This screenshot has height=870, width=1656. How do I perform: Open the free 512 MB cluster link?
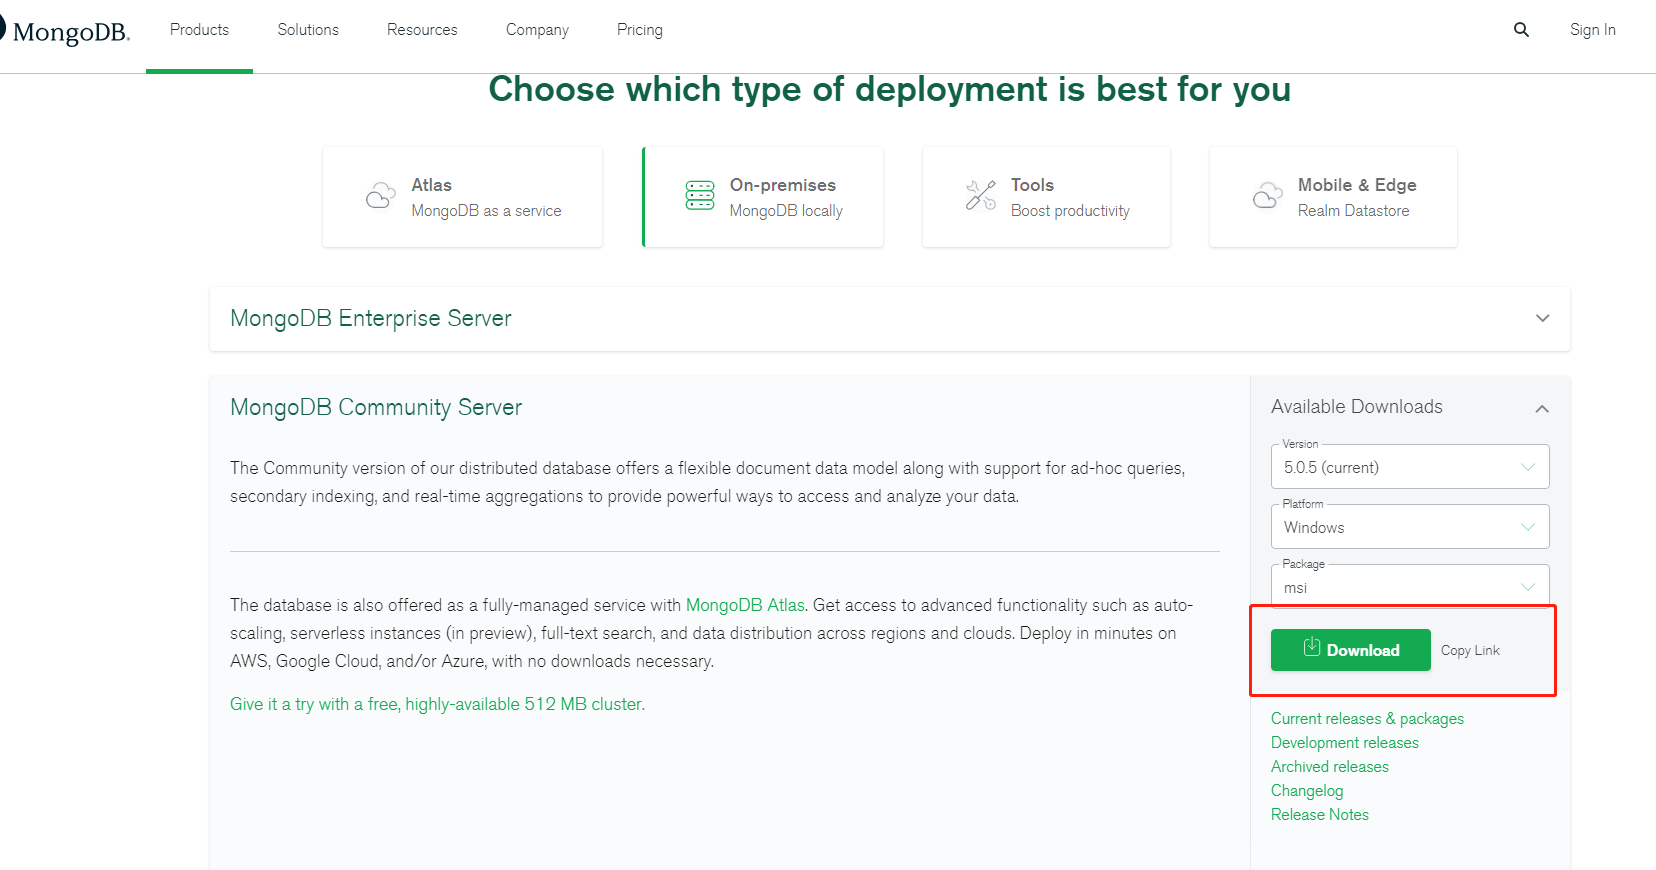437,704
